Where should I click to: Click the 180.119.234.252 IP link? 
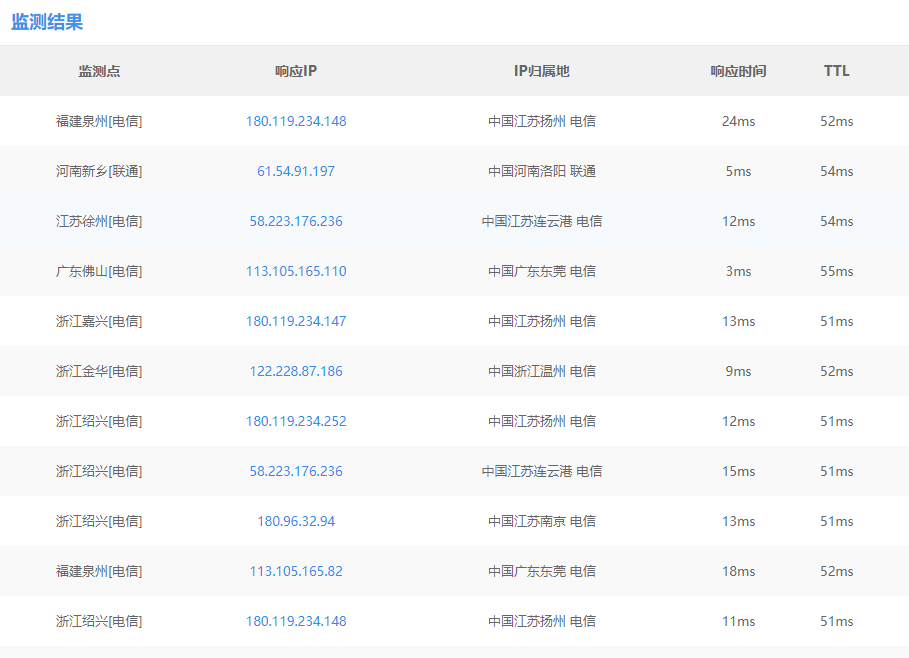click(296, 421)
